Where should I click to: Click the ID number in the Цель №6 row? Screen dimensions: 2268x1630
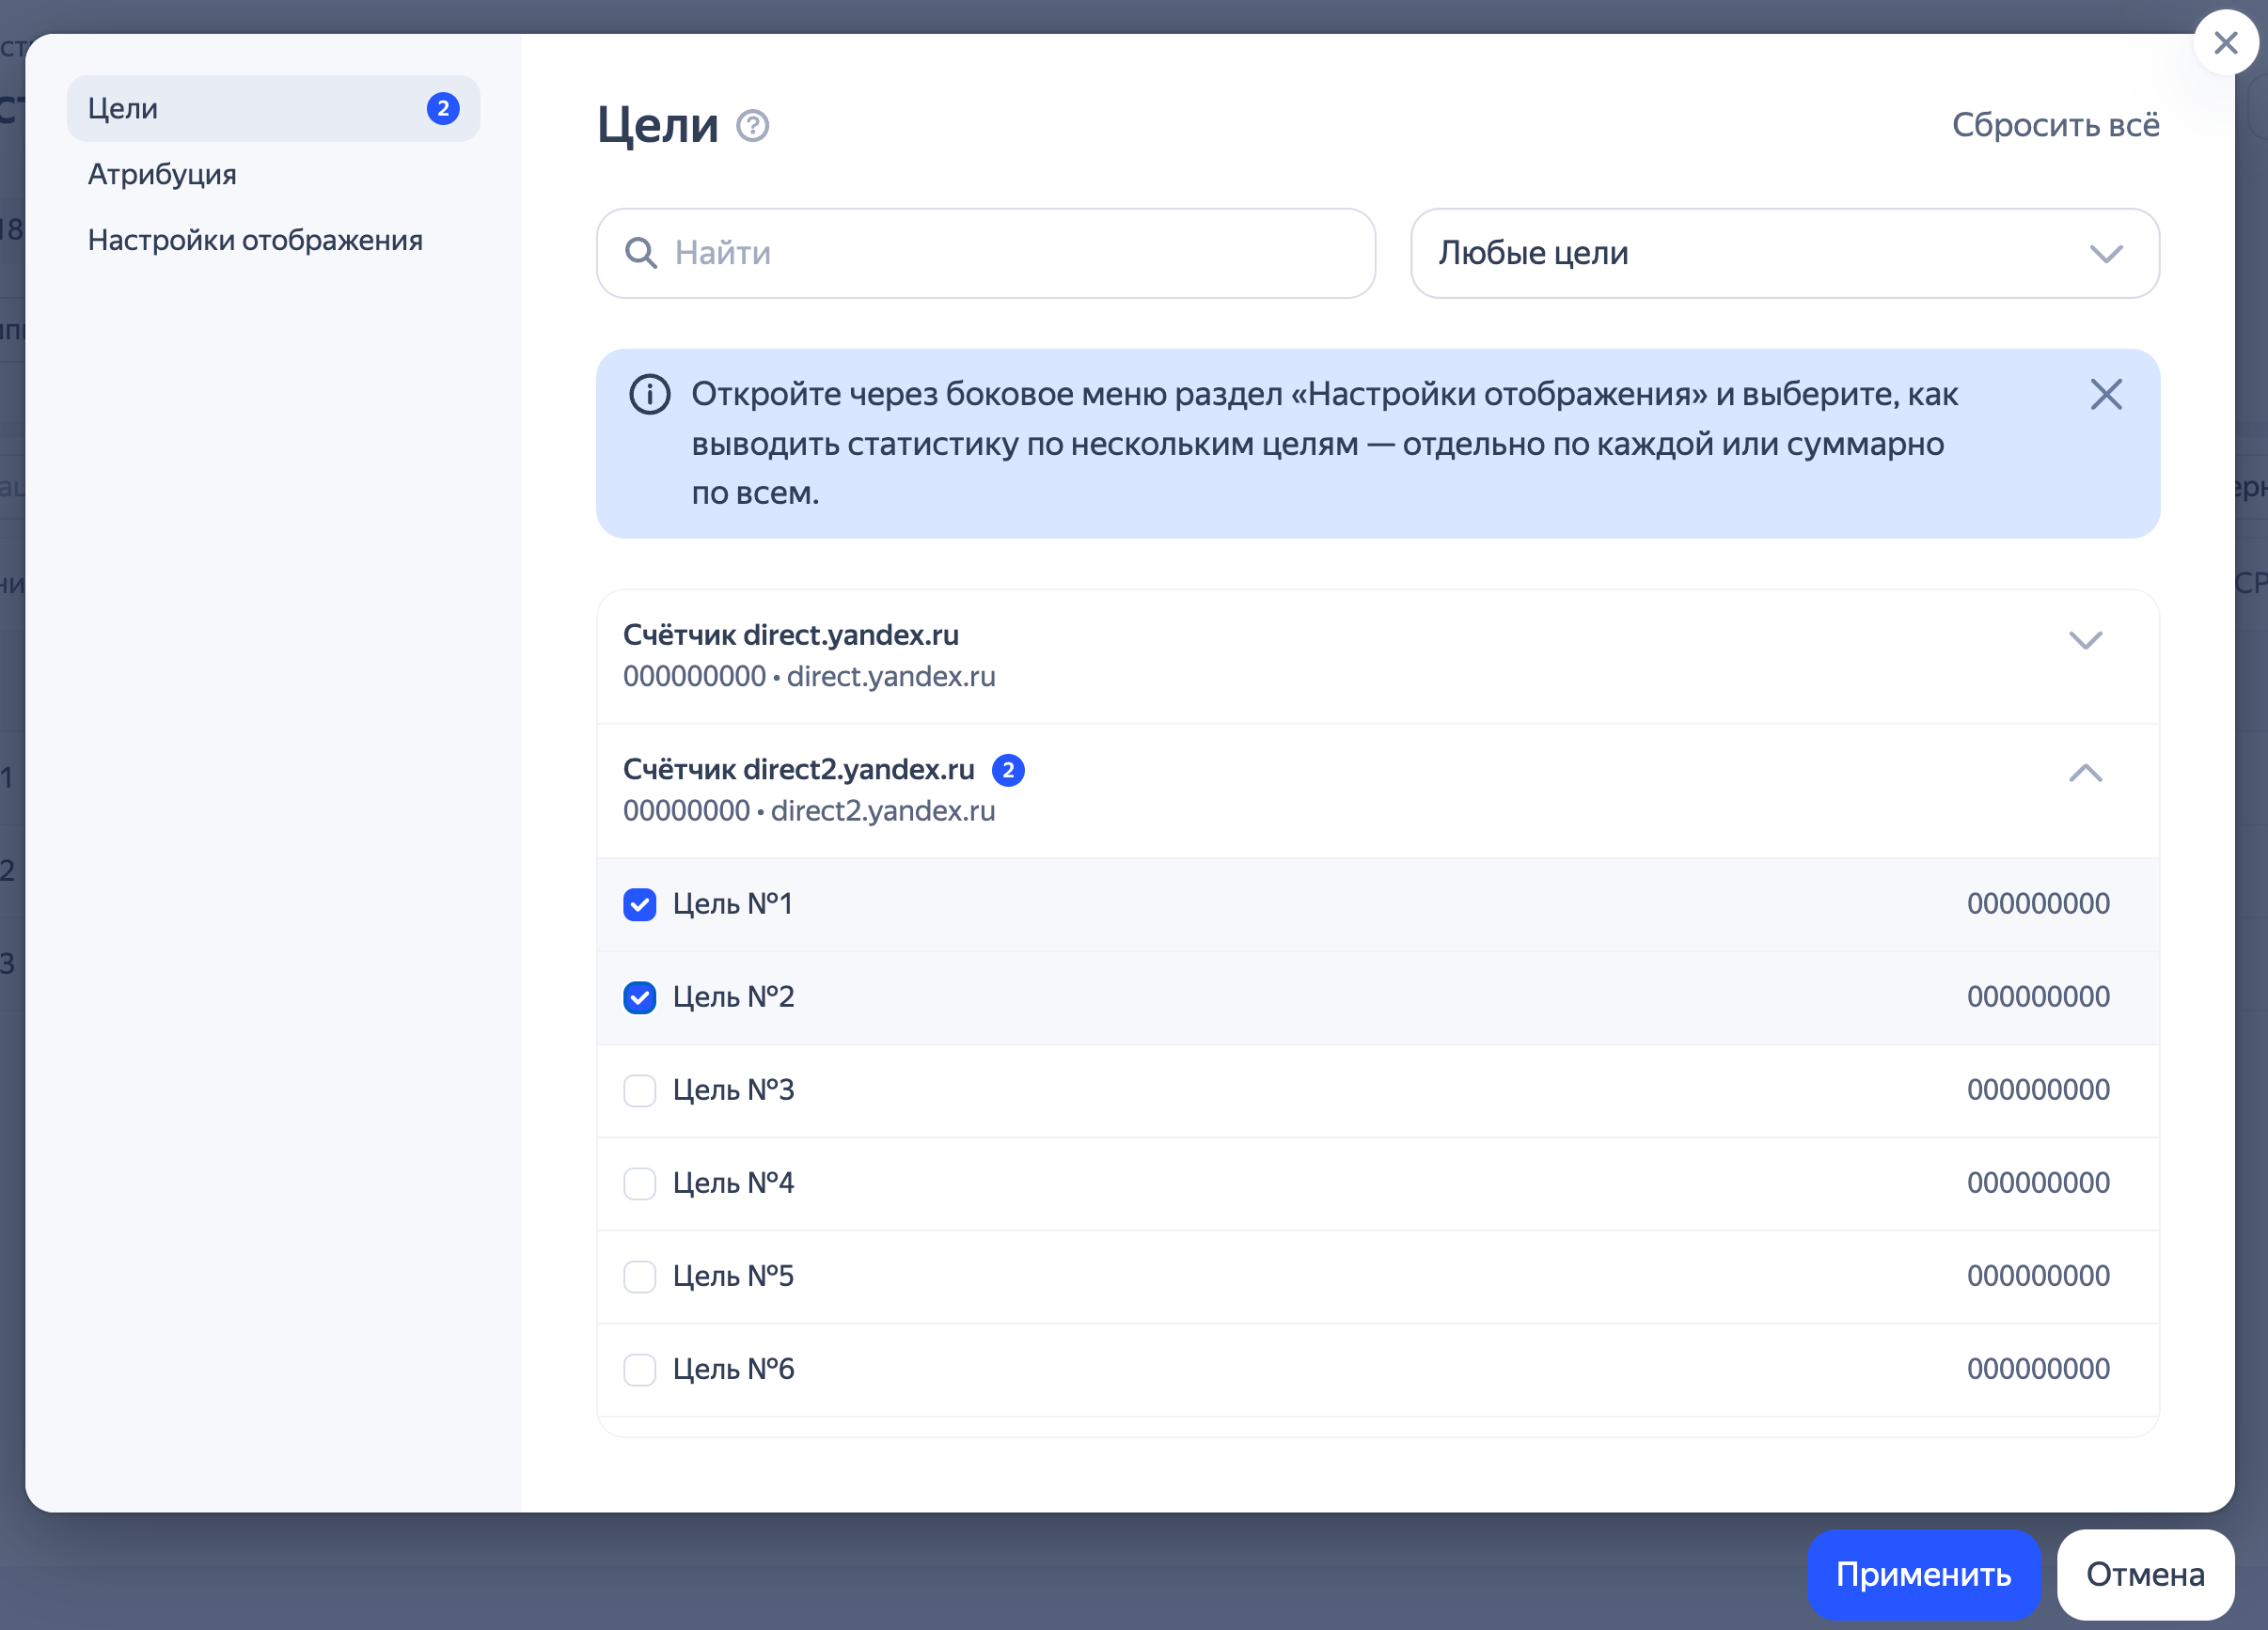(x=2038, y=1369)
